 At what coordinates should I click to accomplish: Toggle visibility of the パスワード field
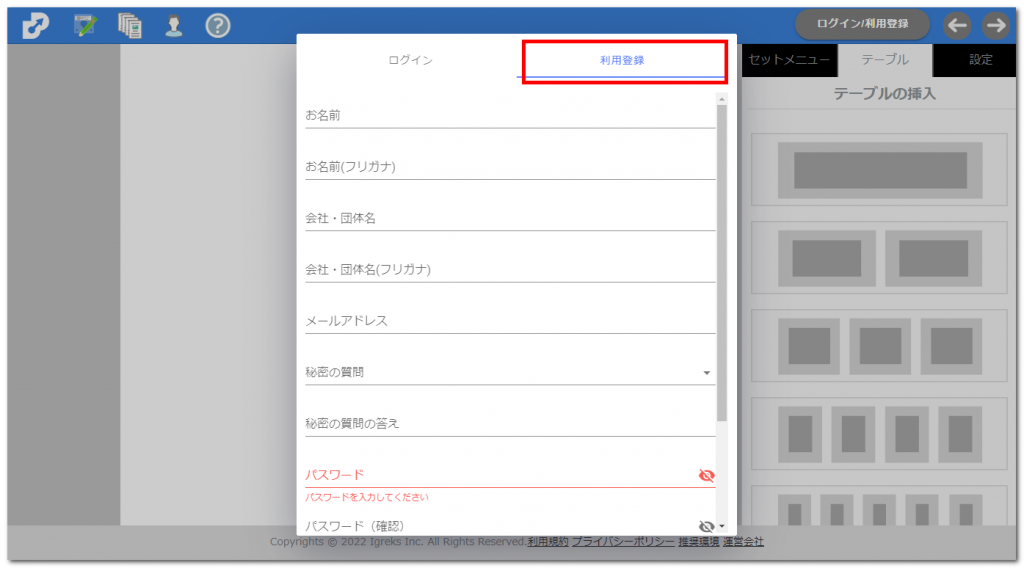[706, 475]
